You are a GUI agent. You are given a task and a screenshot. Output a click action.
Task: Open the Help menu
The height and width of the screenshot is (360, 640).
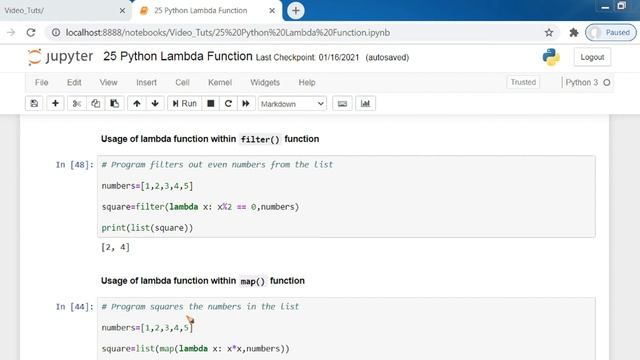[x=307, y=82]
